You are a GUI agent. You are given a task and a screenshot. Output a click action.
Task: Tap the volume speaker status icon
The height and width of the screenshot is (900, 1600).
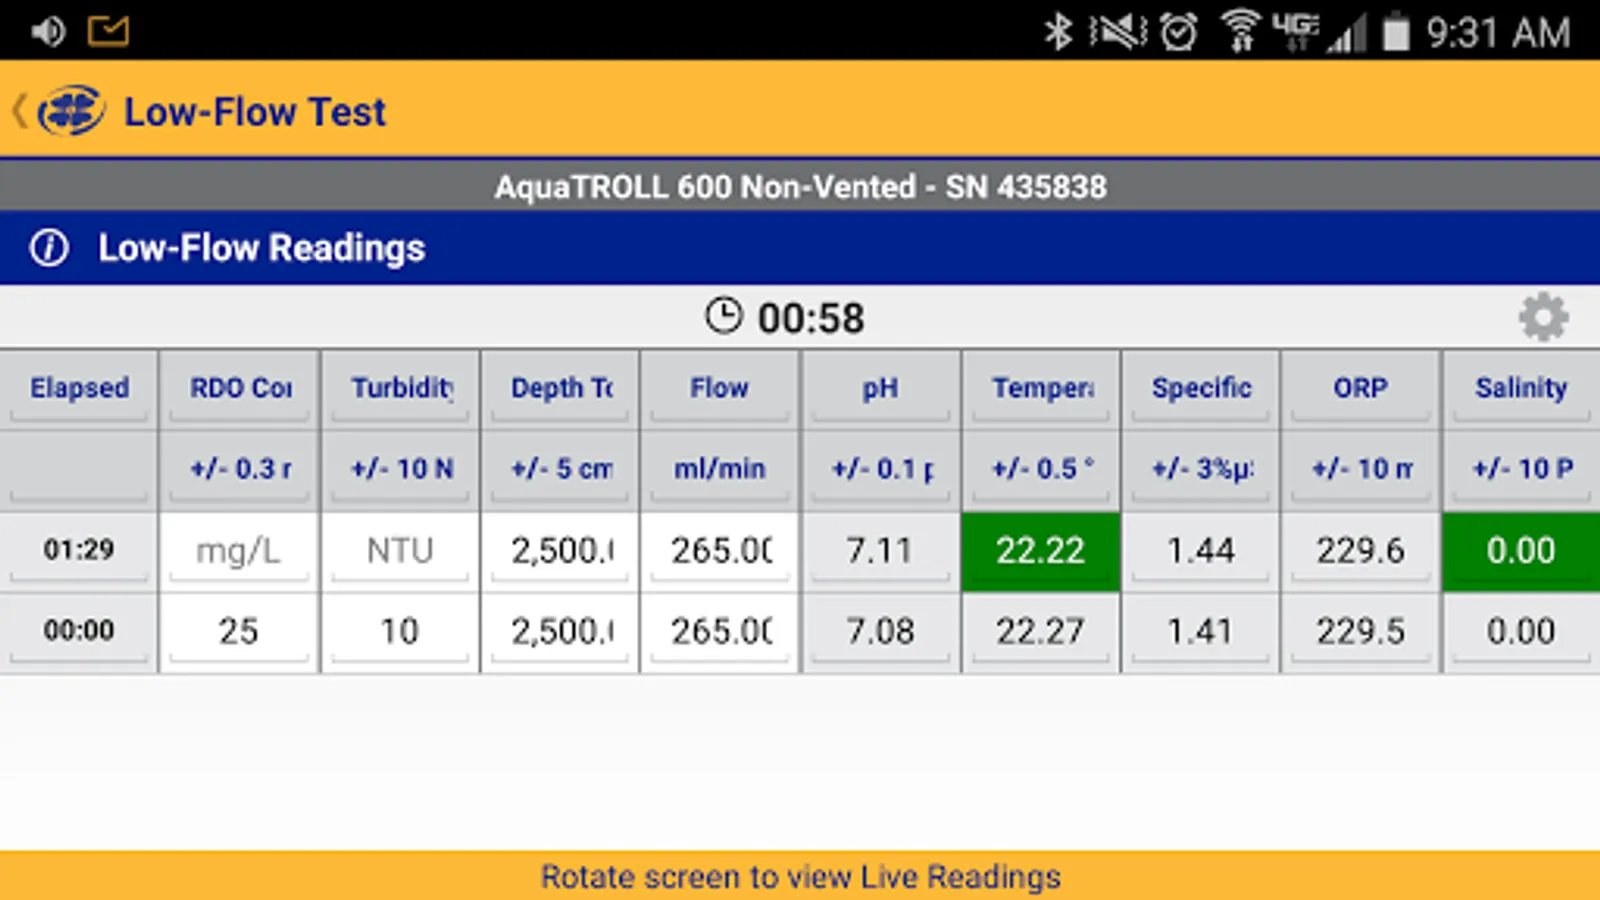click(x=48, y=32)
